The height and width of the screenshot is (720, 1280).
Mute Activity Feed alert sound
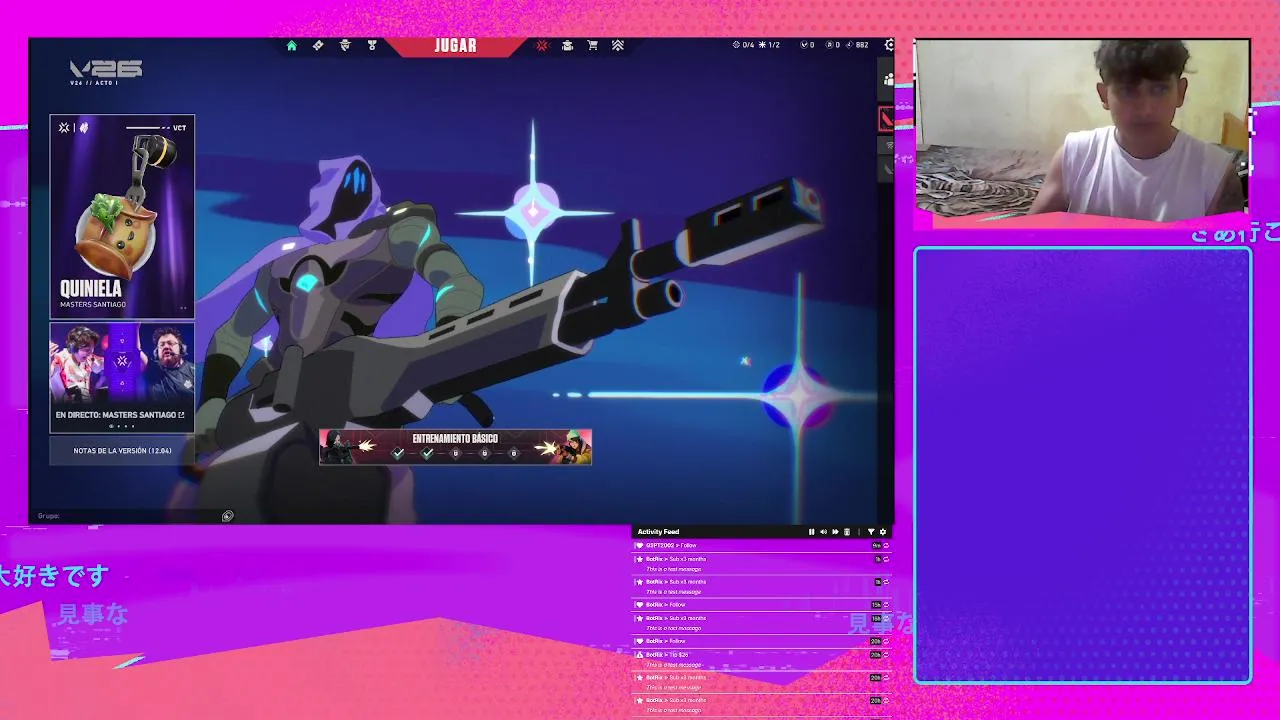[x=823, y=532]
